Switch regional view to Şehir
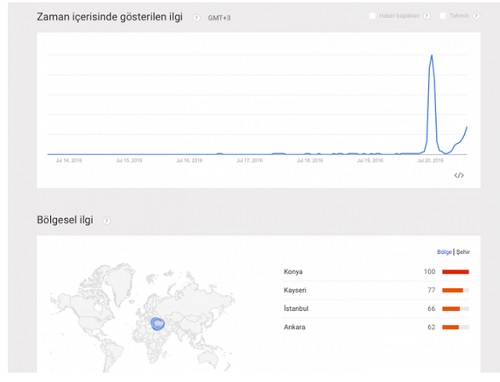 463,252
